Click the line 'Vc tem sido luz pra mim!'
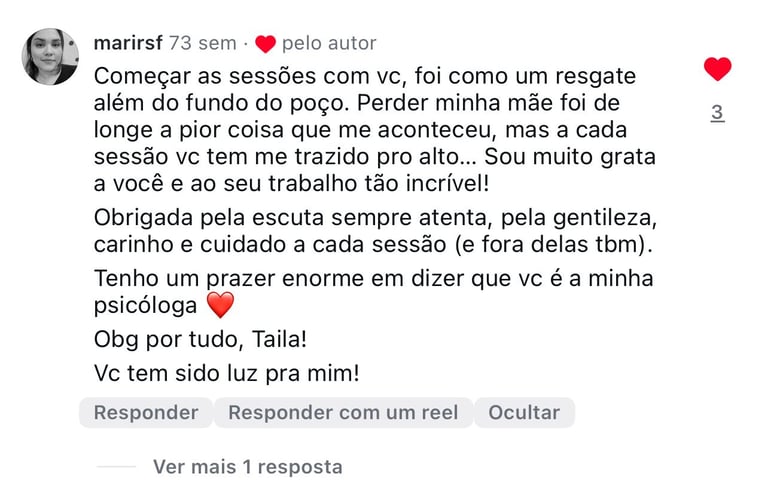 pos(226,373)
